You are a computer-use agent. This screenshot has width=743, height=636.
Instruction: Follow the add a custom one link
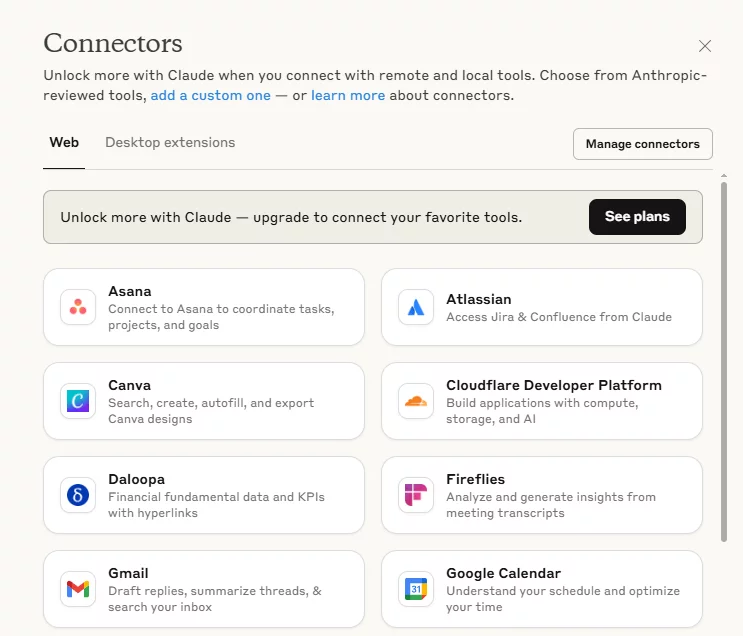click(211, 95)
